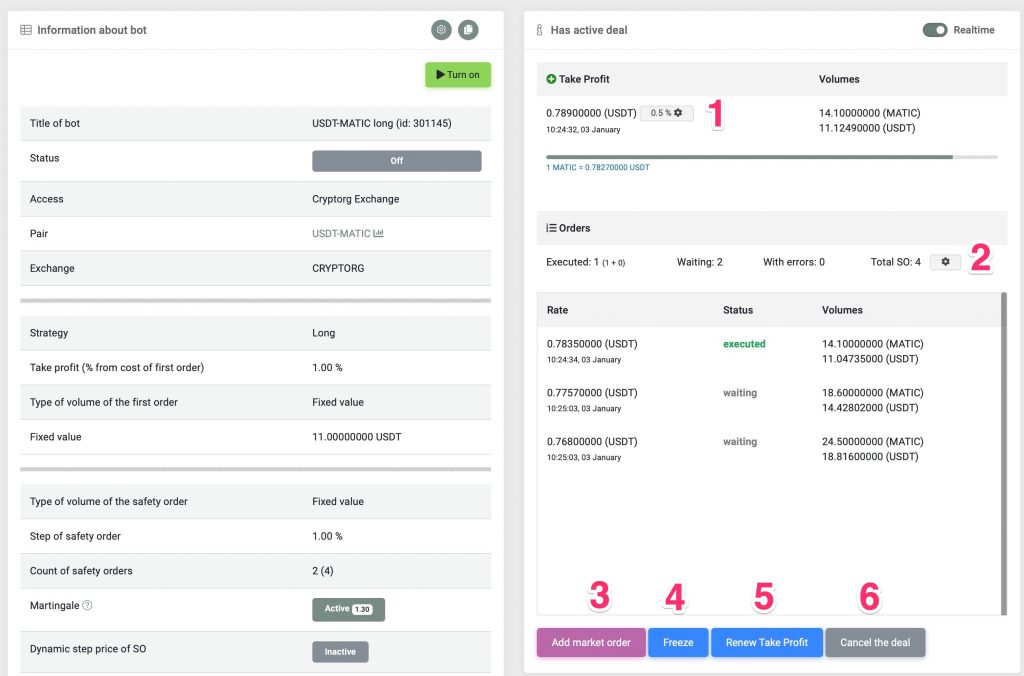Open the 0.5 % take profit settings

point(666,113)
